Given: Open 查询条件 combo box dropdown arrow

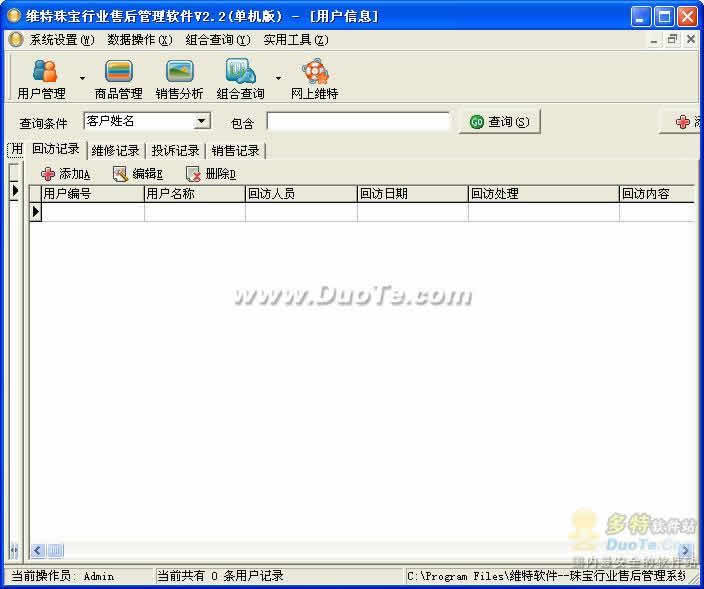Looking at the screenshot, I should tap(202, 121).
